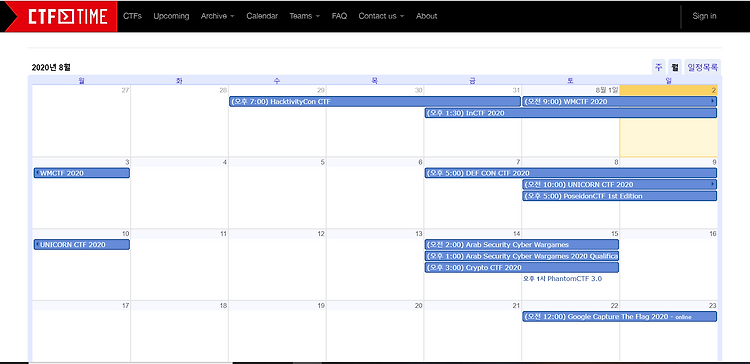The height and width of the screenshot is (364, 750).
Task: Open the HacktivityCon CTF event
Action: 375,101
